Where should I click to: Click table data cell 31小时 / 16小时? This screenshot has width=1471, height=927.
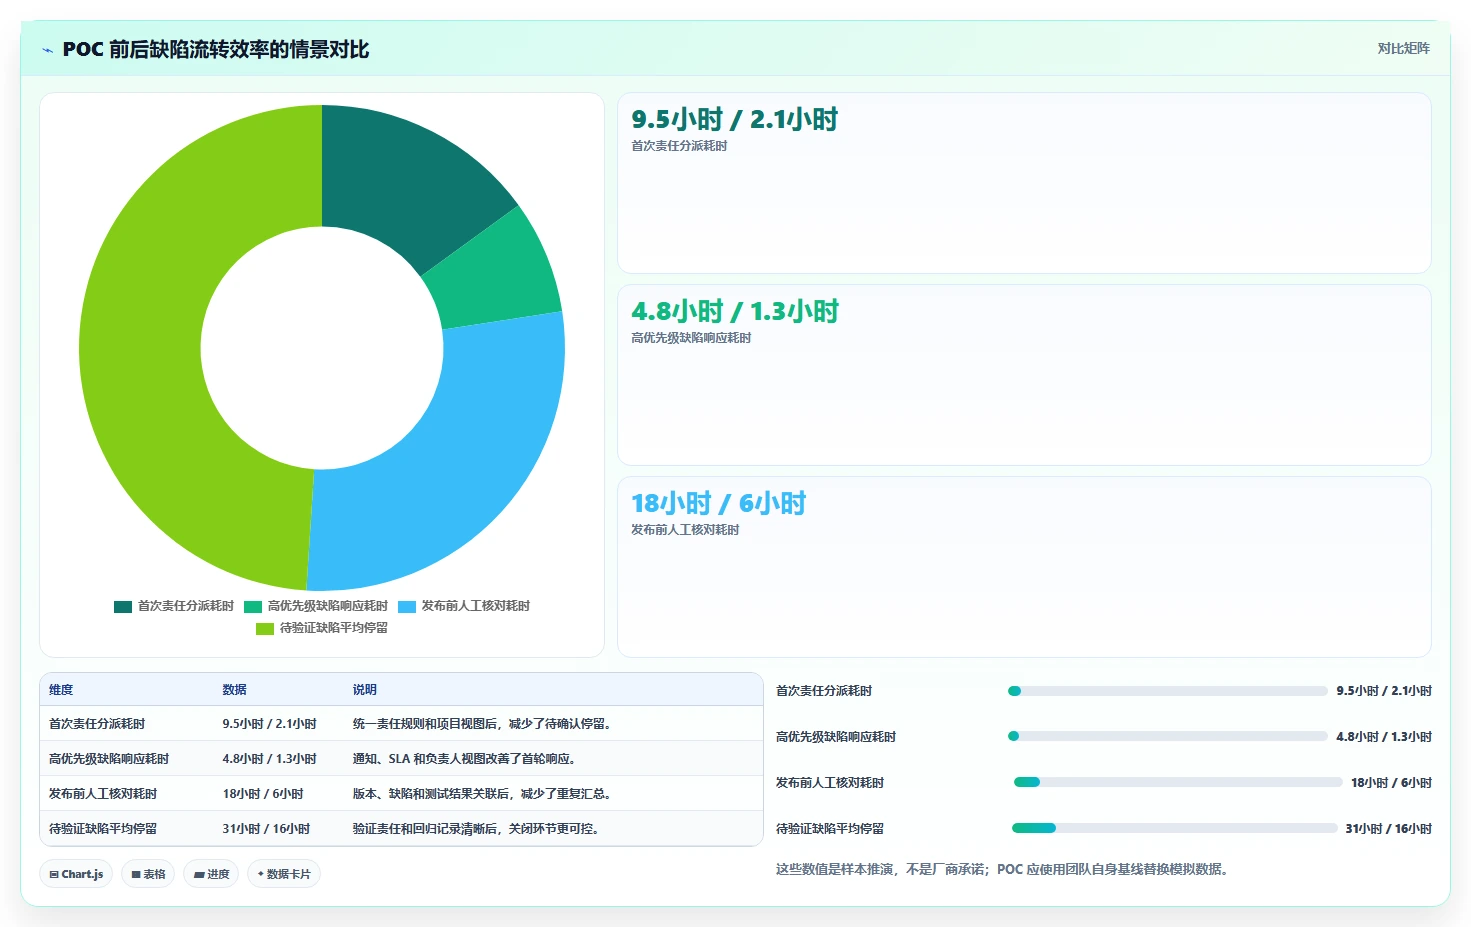point(266,829)
